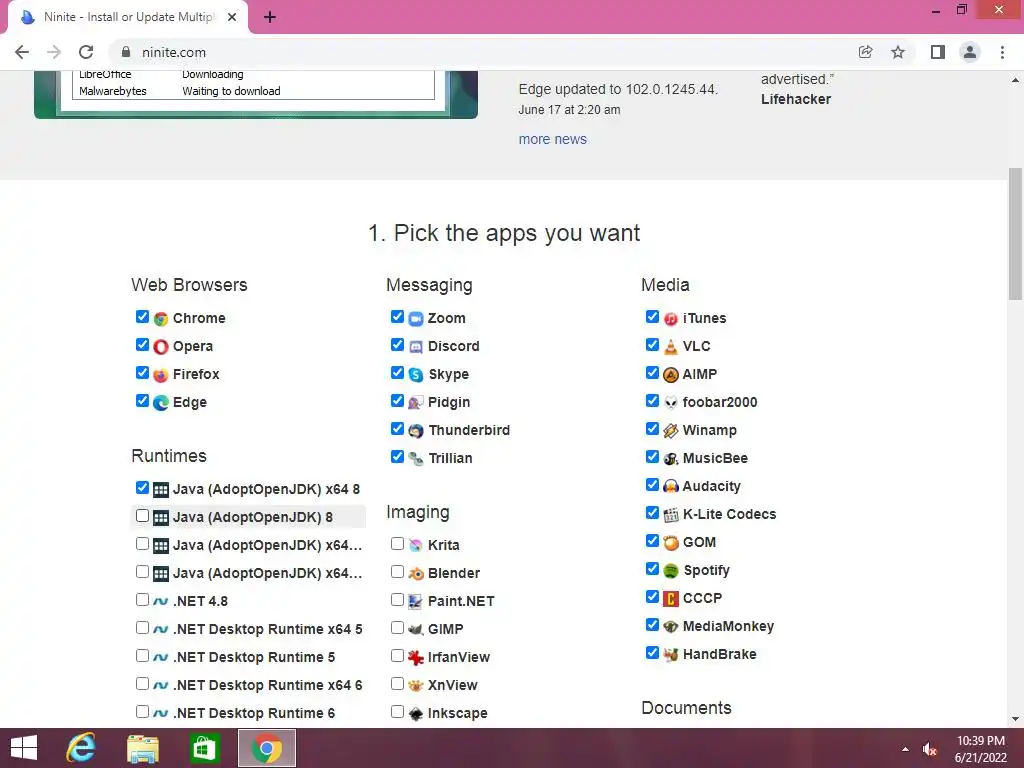Tick the Inkscape checkbox
1024x768 pixels.
click(x=397, y=712)
